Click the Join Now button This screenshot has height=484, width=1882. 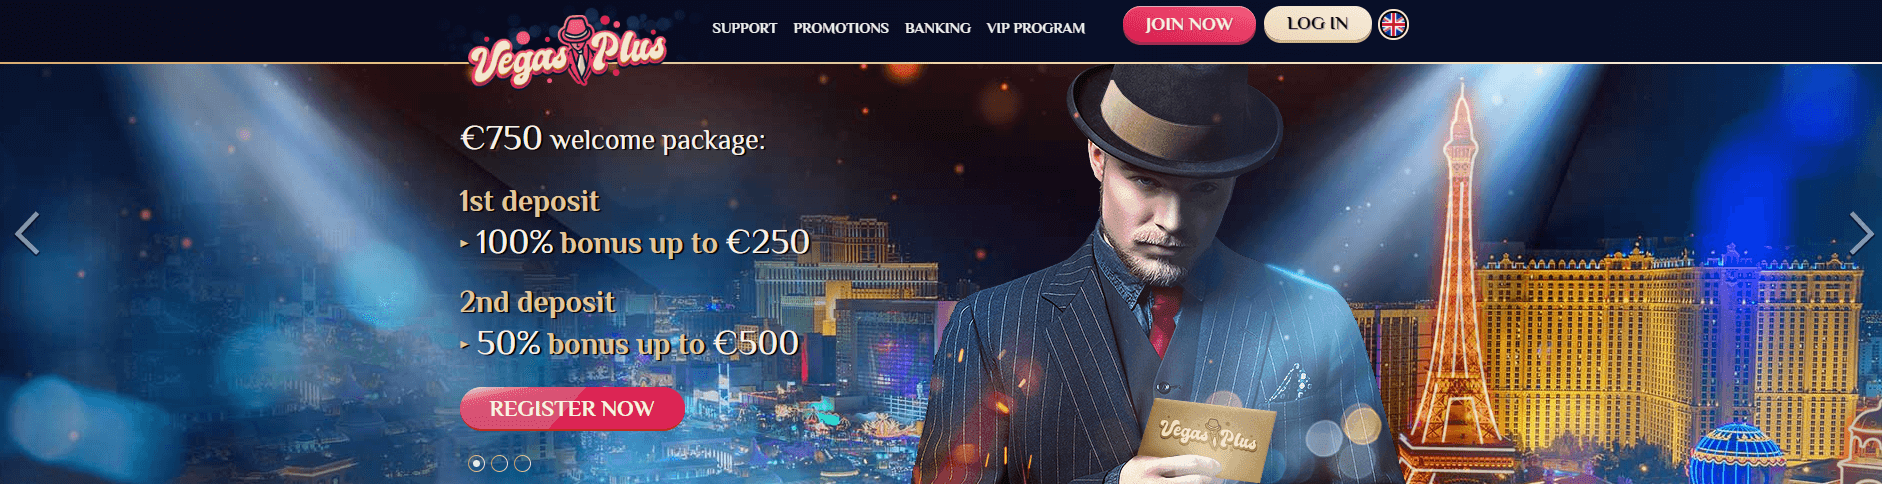[x=1189, y=25]
